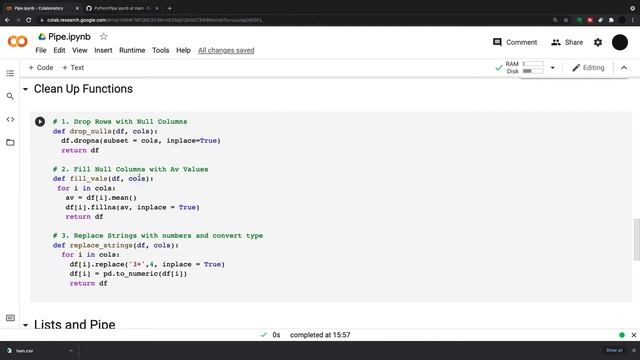The height and width of the screenshot is (360, 640).
Task: Open the File menu
Action: [41, 50]
